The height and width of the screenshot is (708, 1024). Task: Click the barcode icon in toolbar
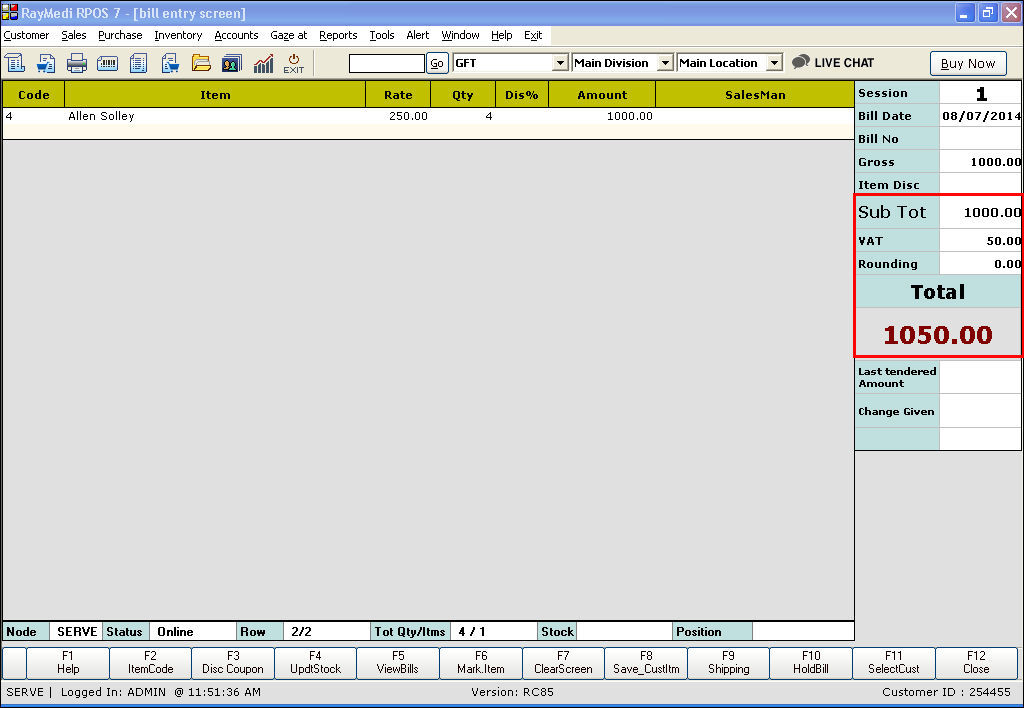pos(107,63)
